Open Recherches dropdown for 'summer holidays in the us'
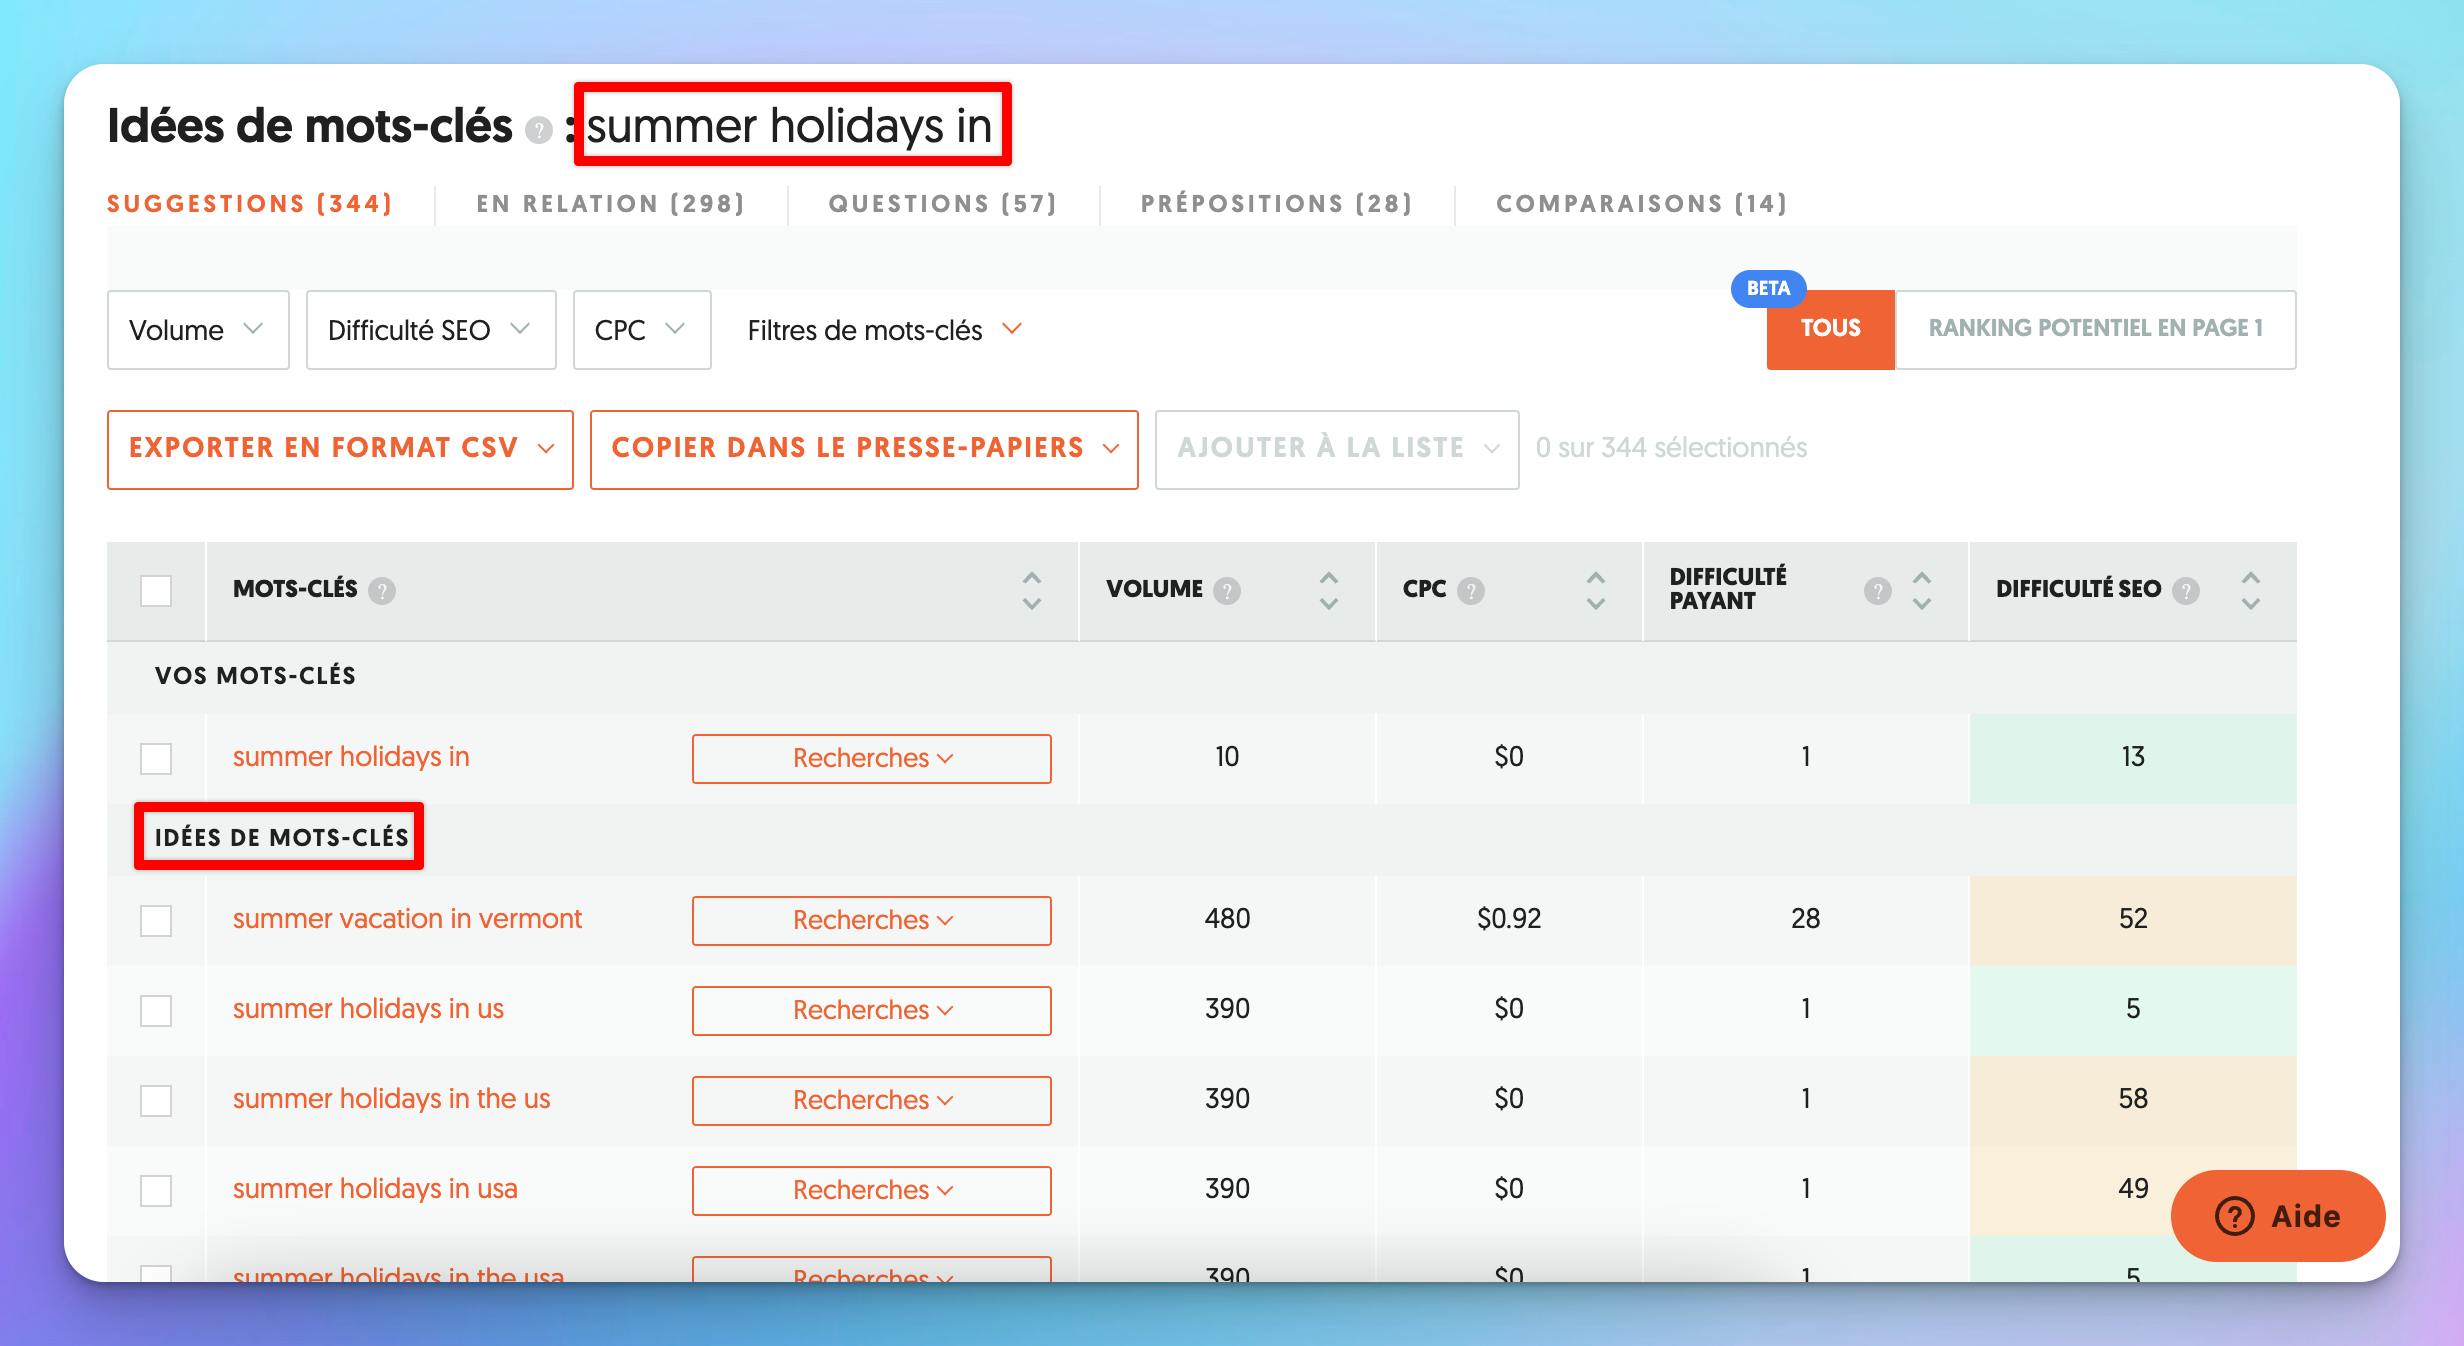The image size is (2464, 1346). click(872, 1101)
